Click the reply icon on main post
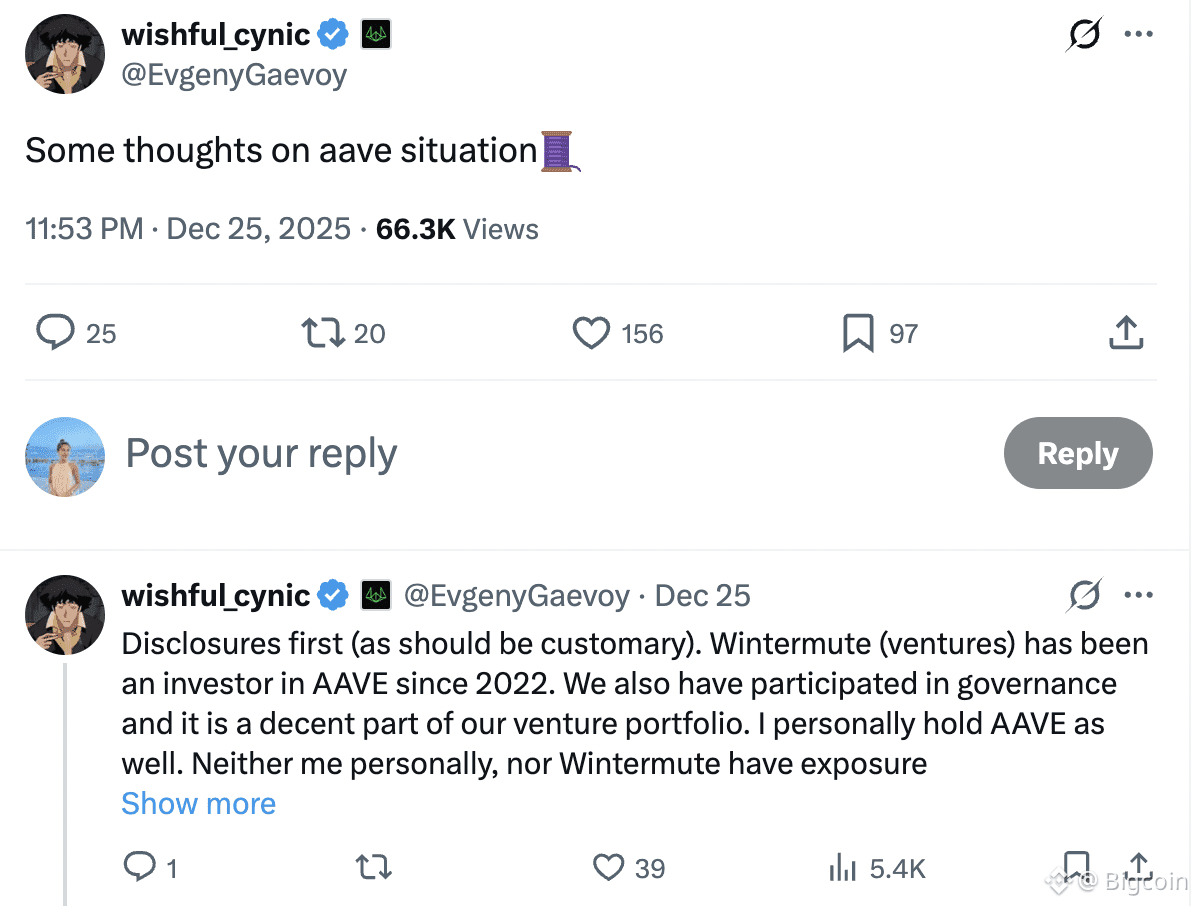The image size is (1196, 906). click(x=55, y=333)
